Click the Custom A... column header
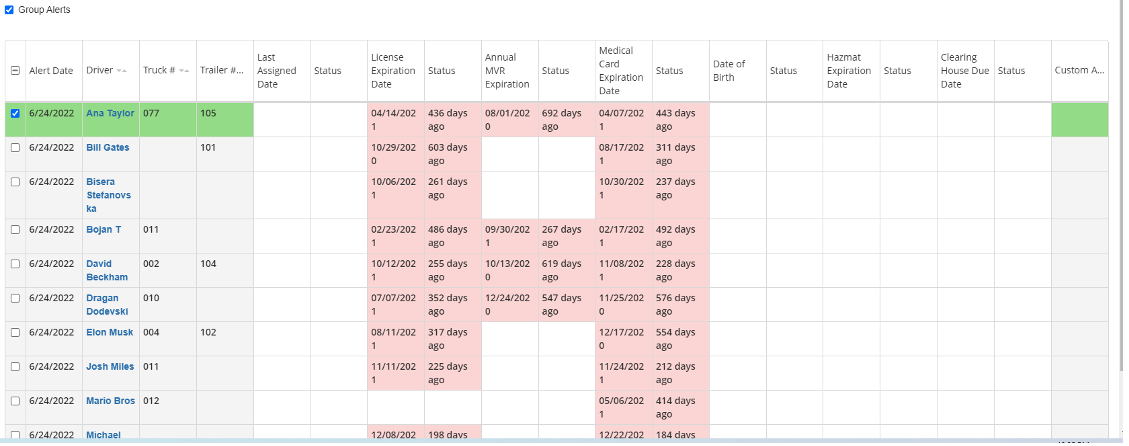The image size is (1129, 446). pyautogui.click(x=1079, y=71)
